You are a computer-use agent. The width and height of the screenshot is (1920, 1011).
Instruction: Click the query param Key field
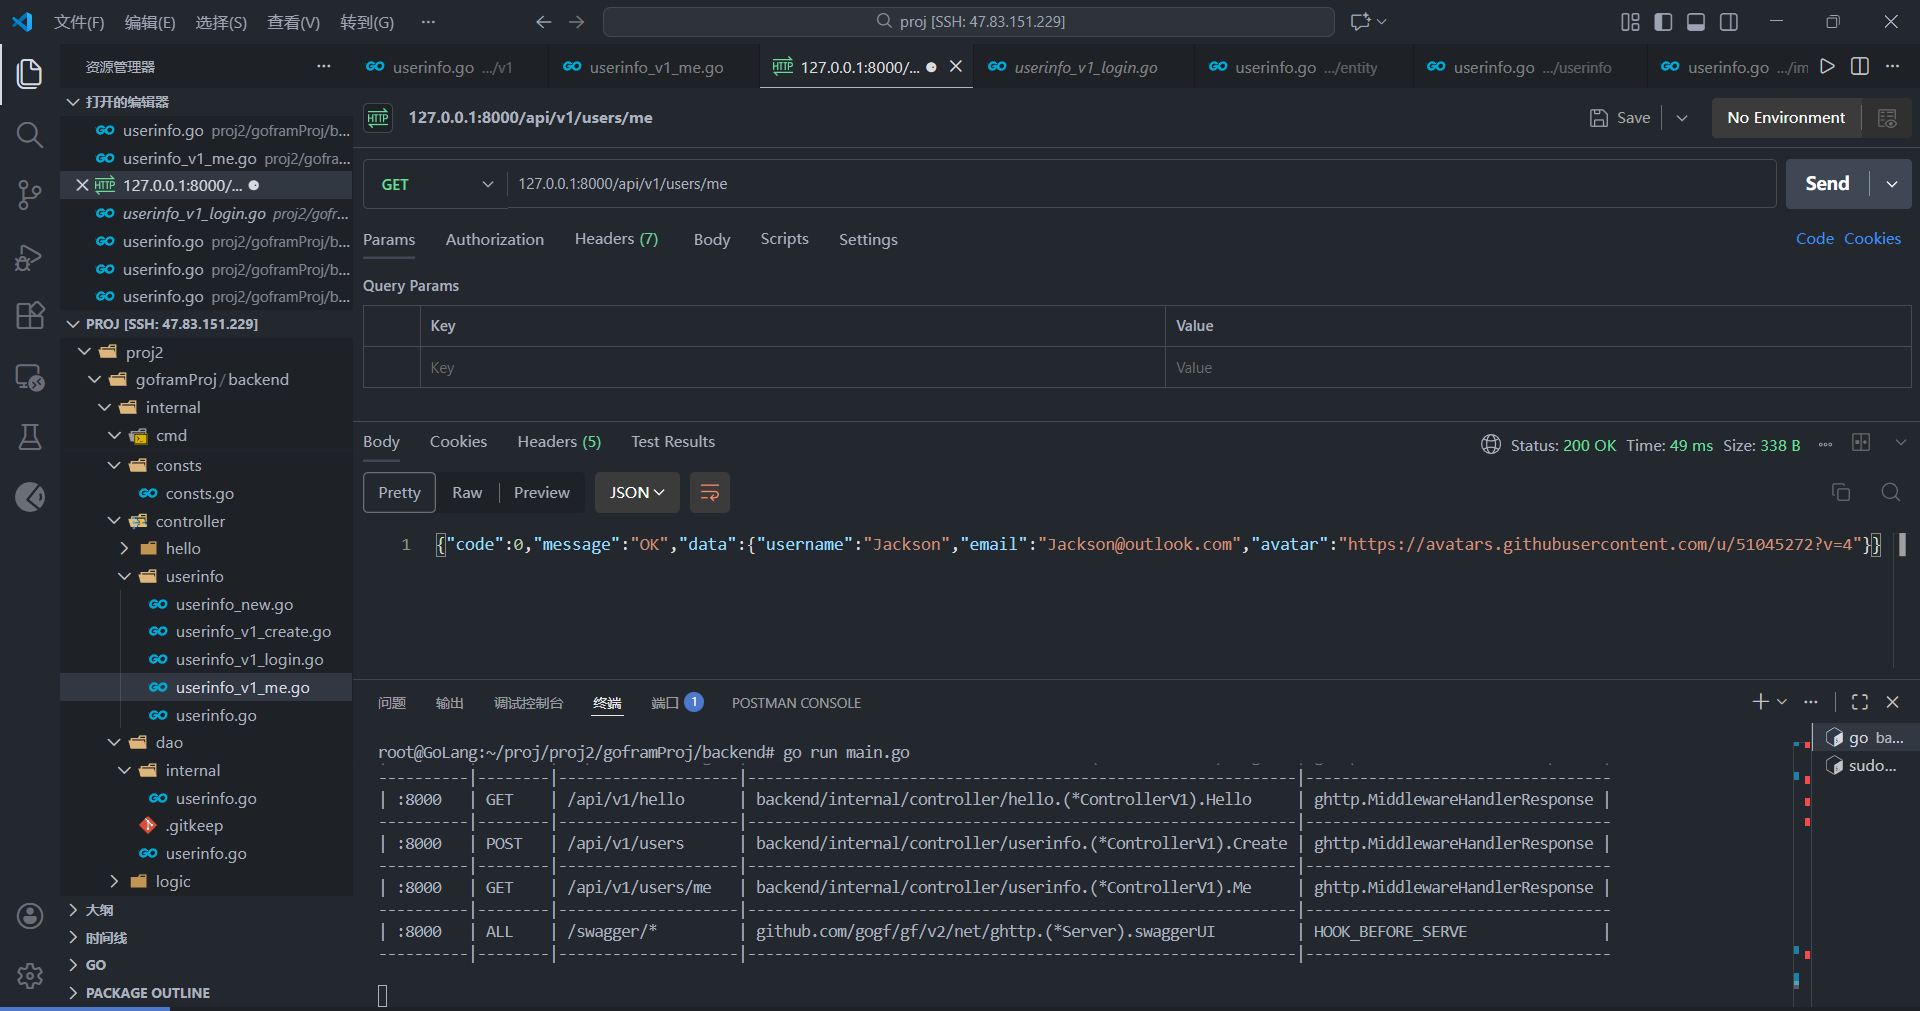click(x=792, y=367)
